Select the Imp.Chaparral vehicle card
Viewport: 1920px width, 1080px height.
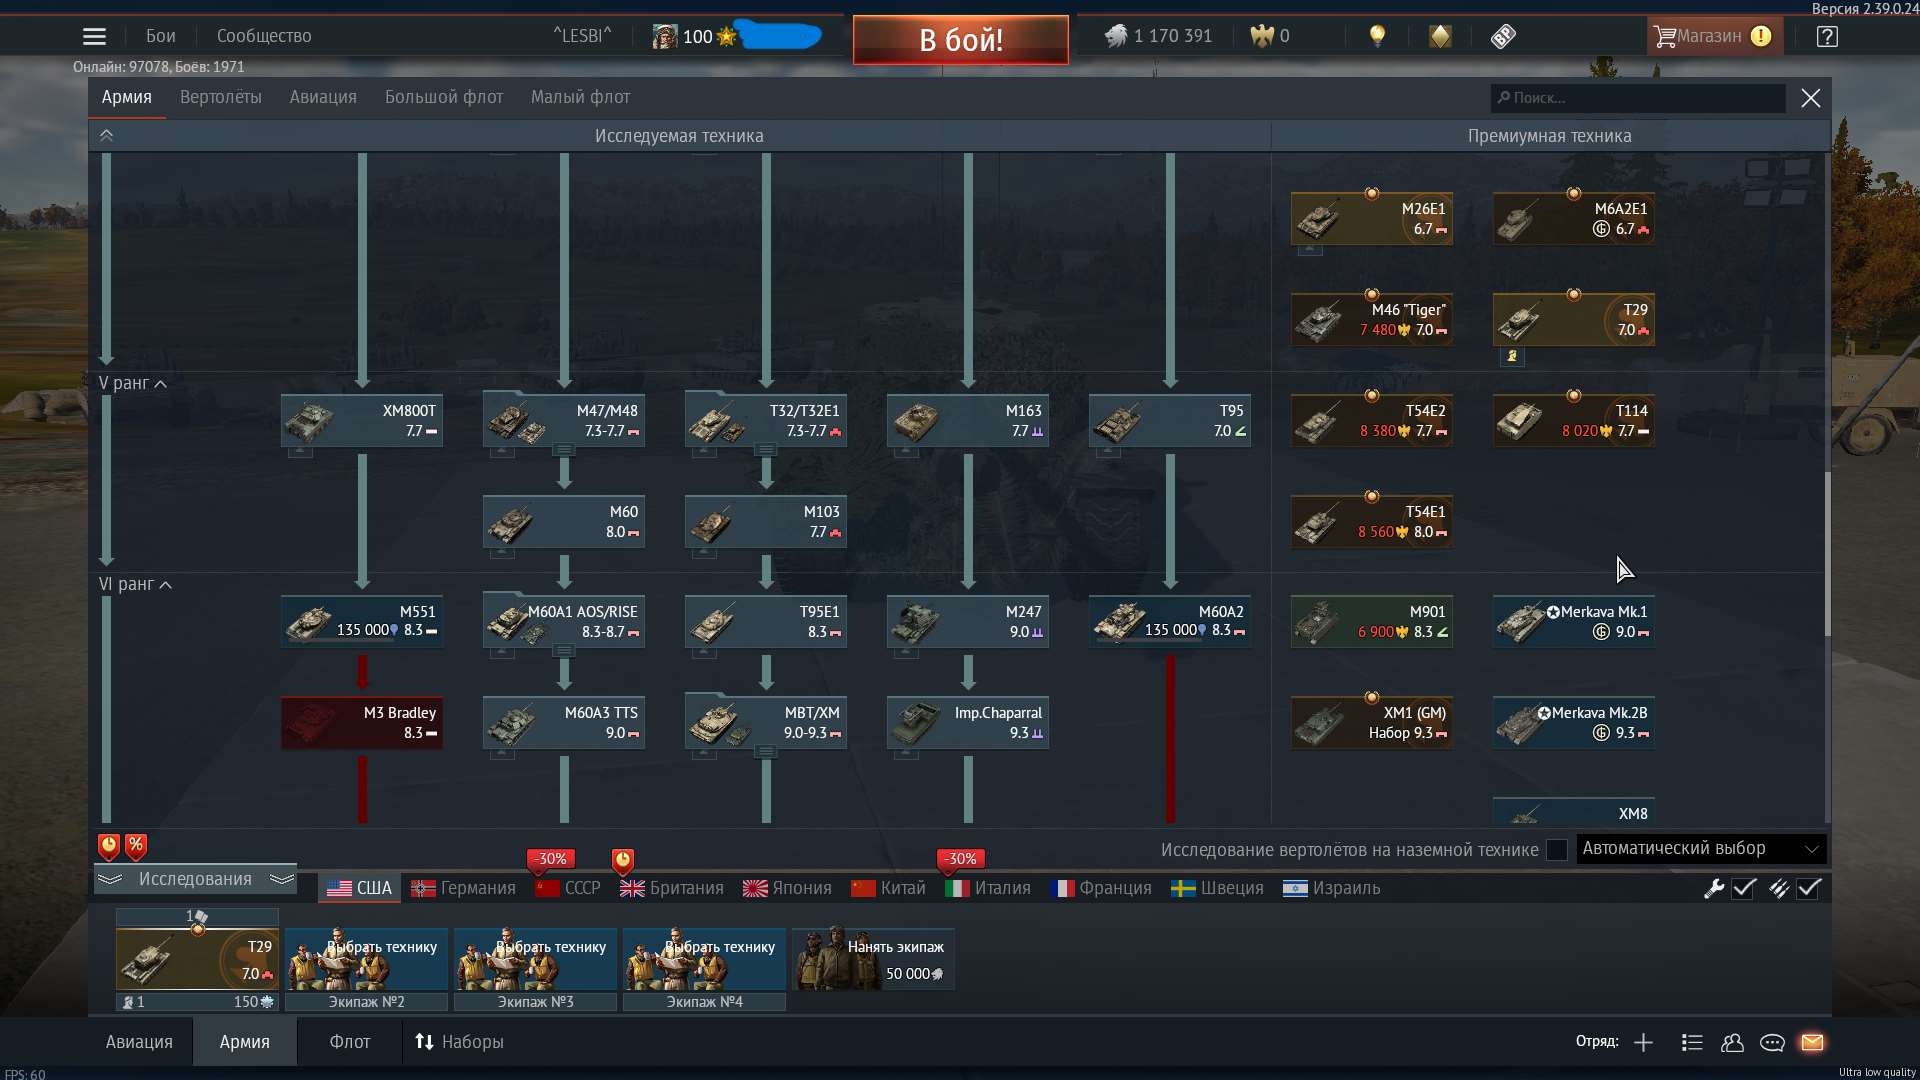coord(968,722)
